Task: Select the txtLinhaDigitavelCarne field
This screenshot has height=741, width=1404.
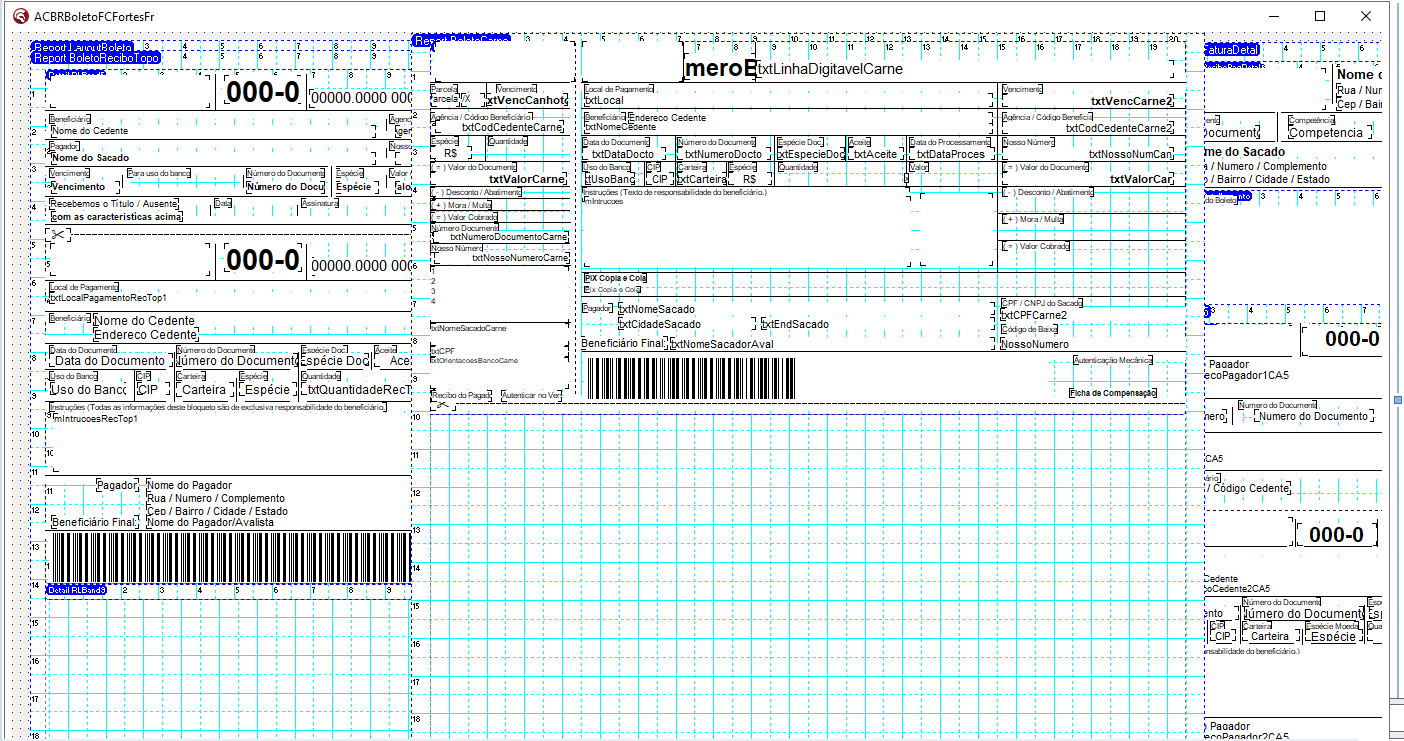Action: [x=831, y=69]
